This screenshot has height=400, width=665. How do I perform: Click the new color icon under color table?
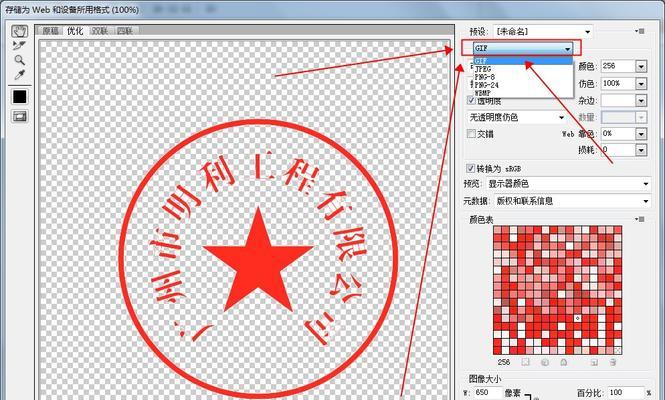[x=594, y=362]
